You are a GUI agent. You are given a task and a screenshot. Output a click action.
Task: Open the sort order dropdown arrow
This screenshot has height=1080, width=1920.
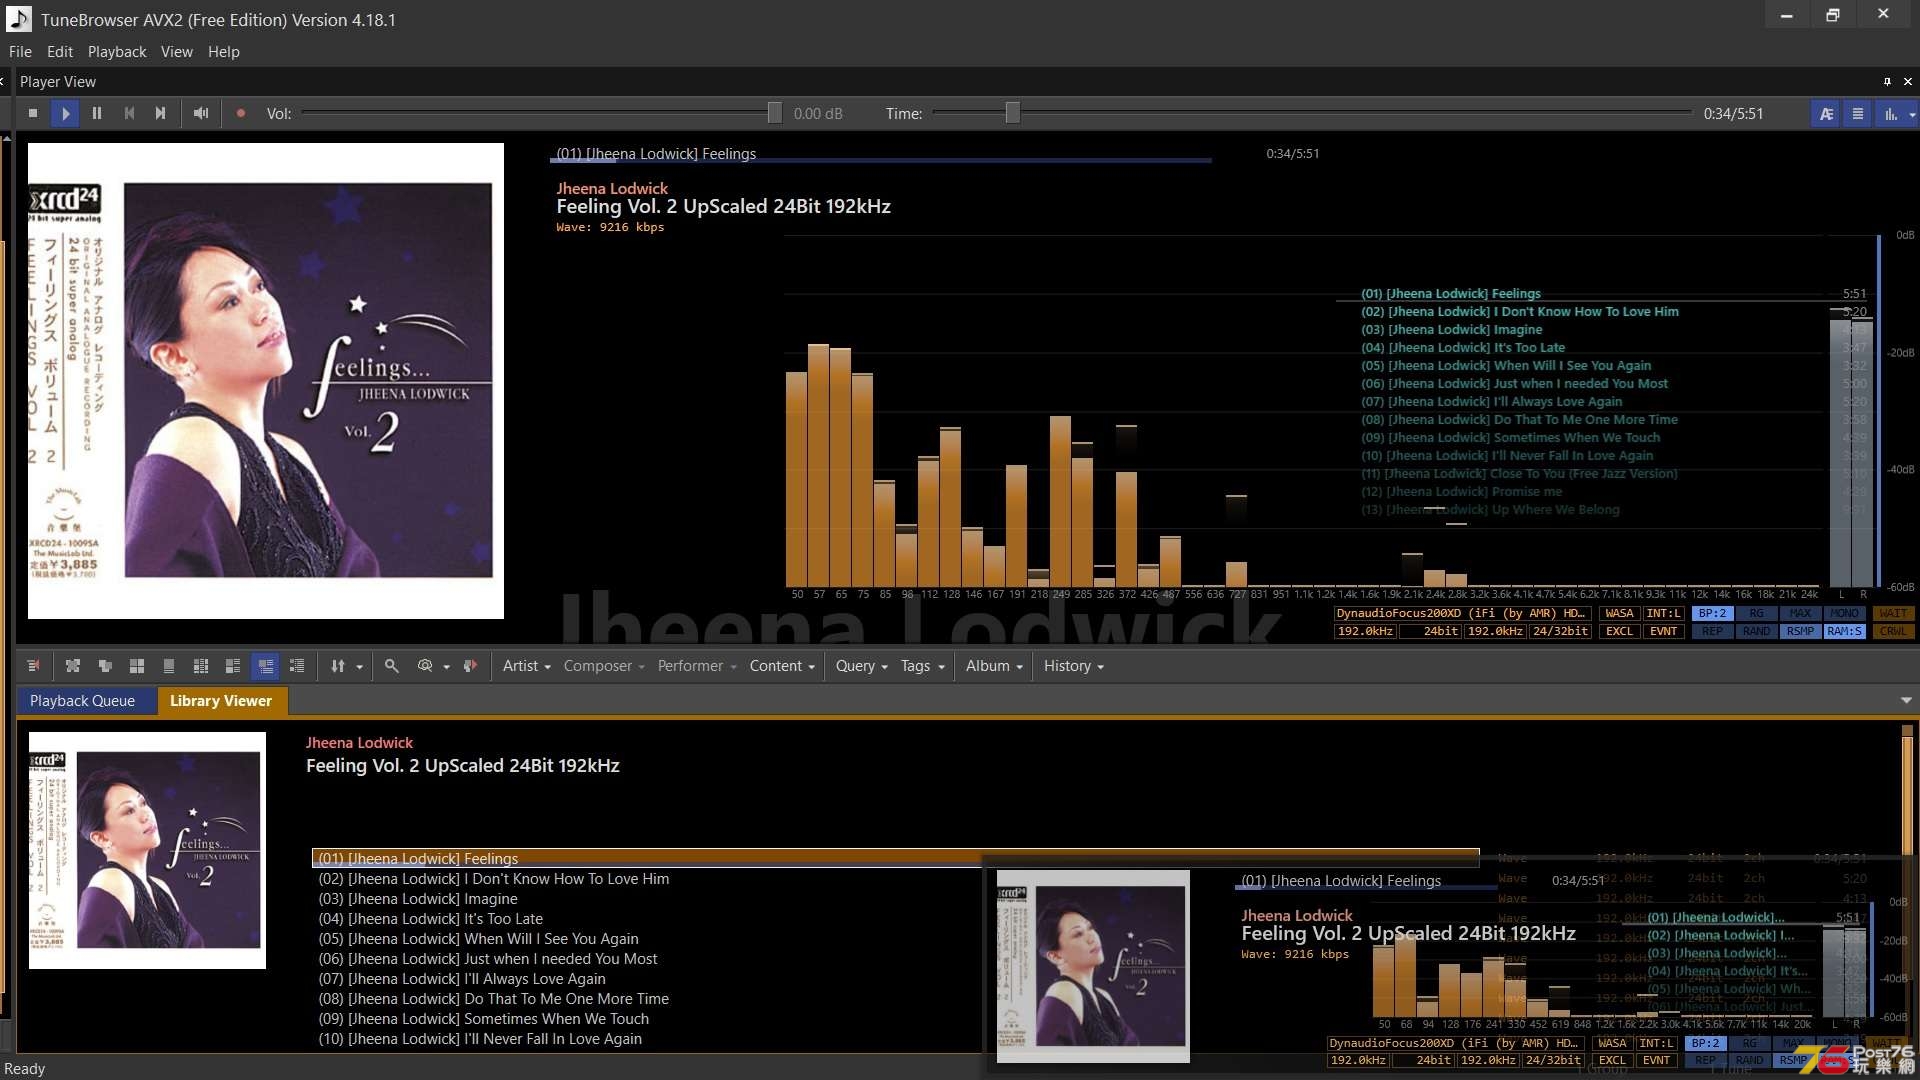[x=360, y=667]
